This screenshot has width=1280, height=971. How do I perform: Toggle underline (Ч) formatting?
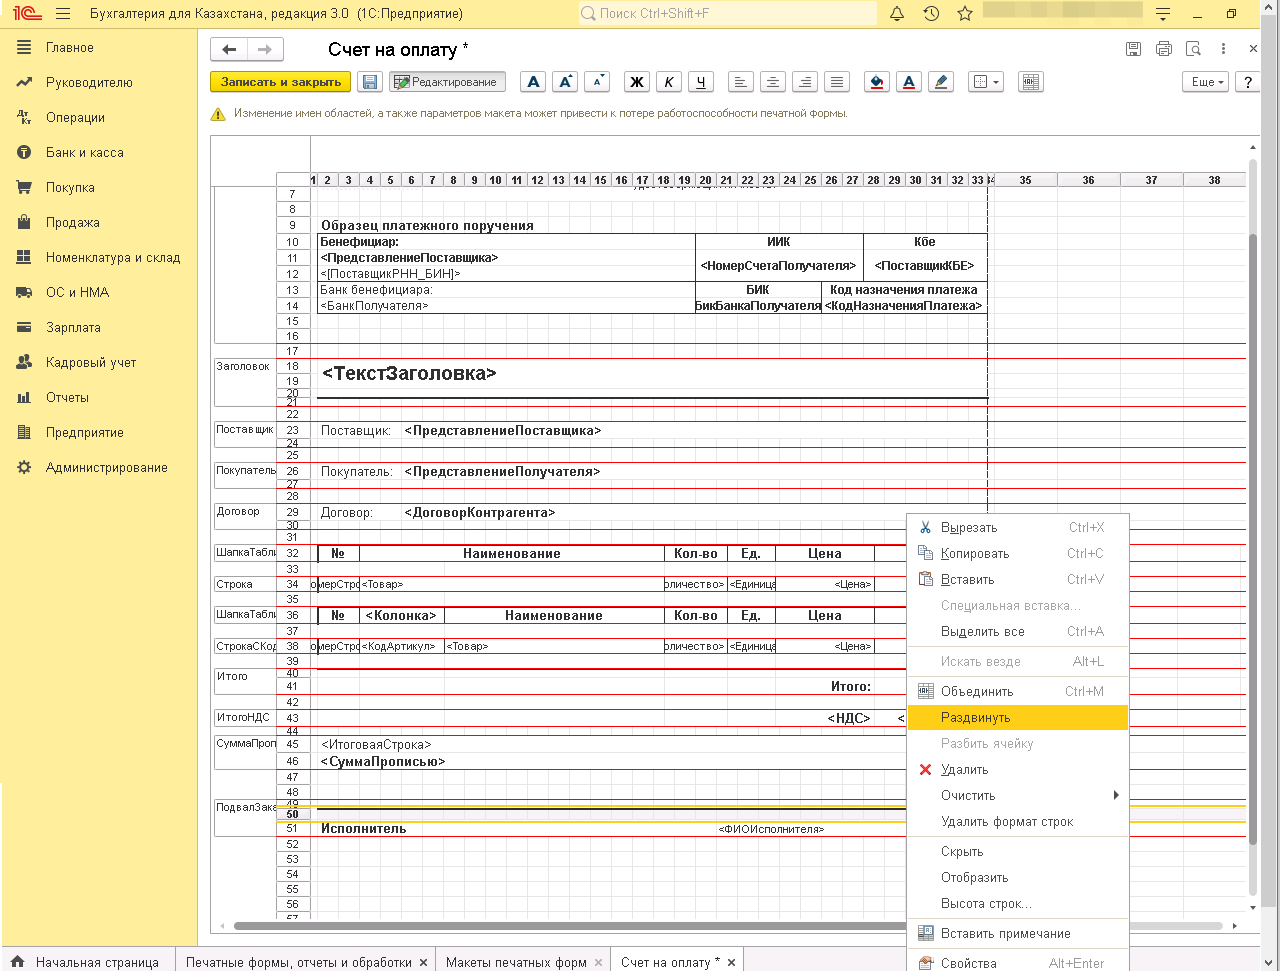click(701, 82)
